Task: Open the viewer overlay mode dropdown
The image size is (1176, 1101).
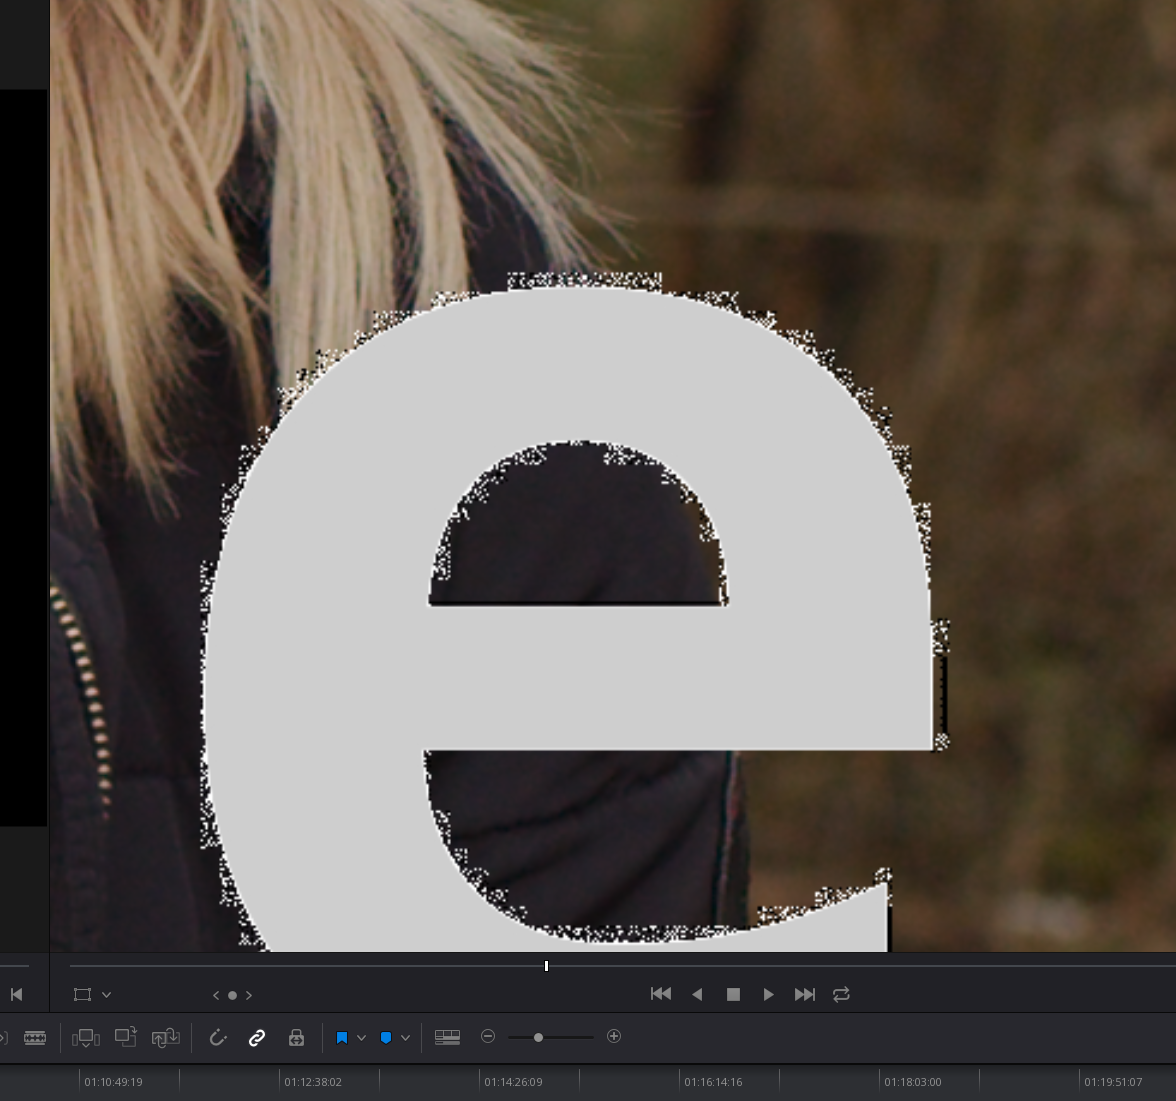Action: (106, 995)
